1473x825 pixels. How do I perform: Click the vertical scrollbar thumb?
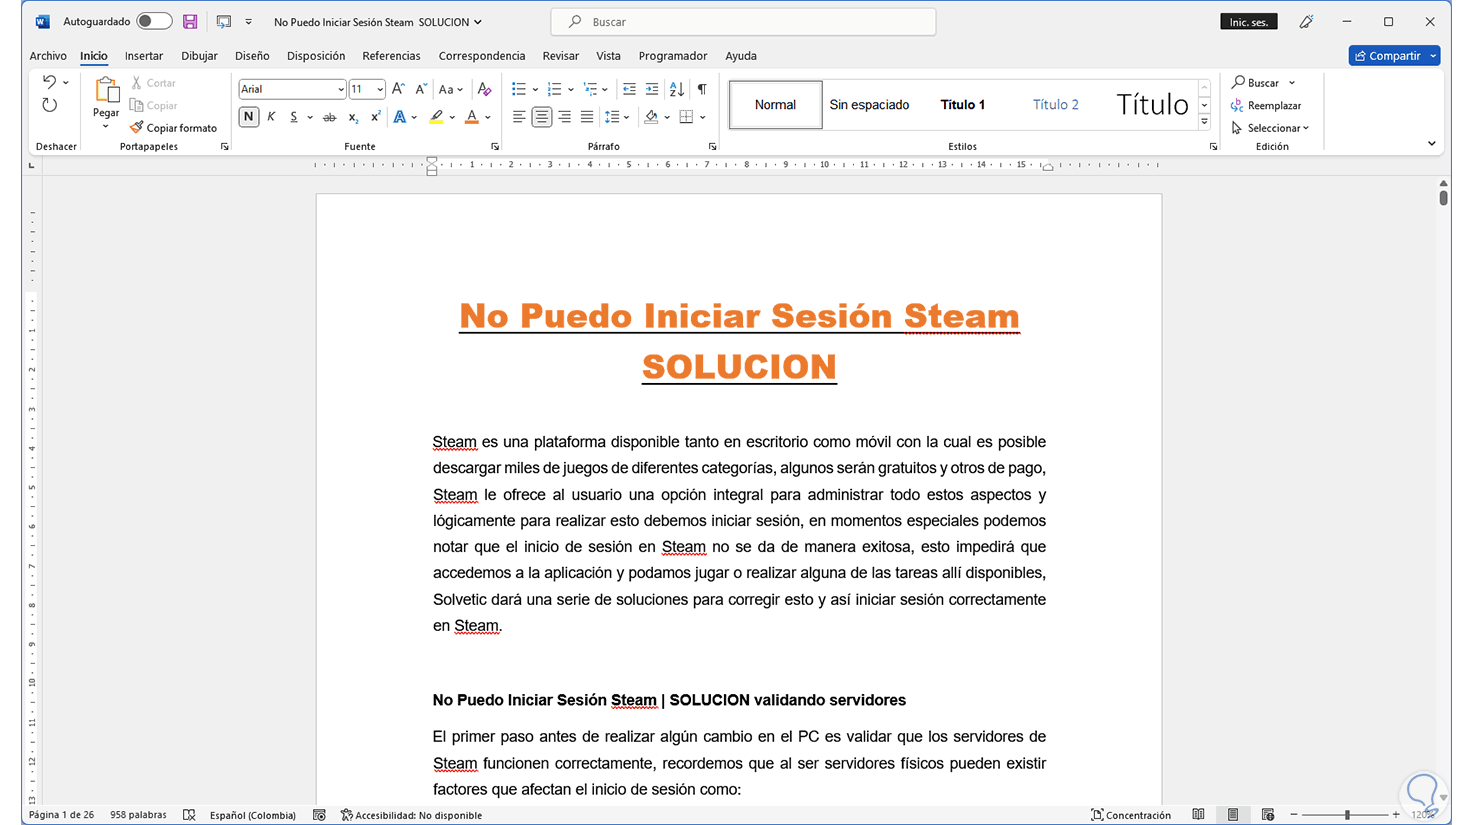[1443, 197]
